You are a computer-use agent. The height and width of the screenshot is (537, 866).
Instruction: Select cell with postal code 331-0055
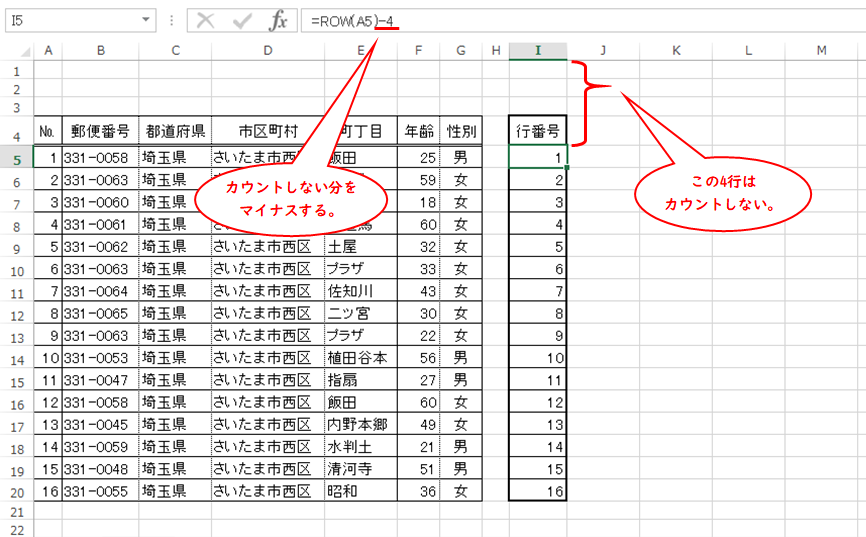tap(100, 491)
